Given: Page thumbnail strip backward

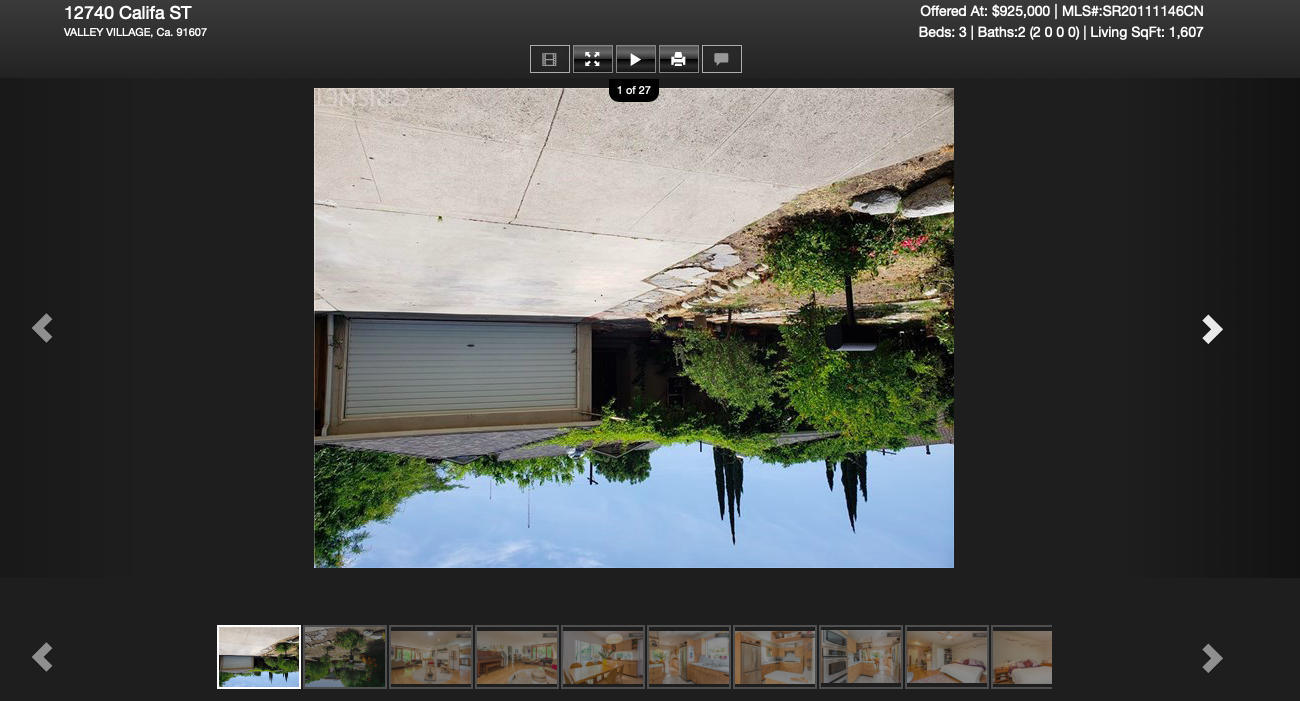Looking at the screenshot, I should coord(42,657).
